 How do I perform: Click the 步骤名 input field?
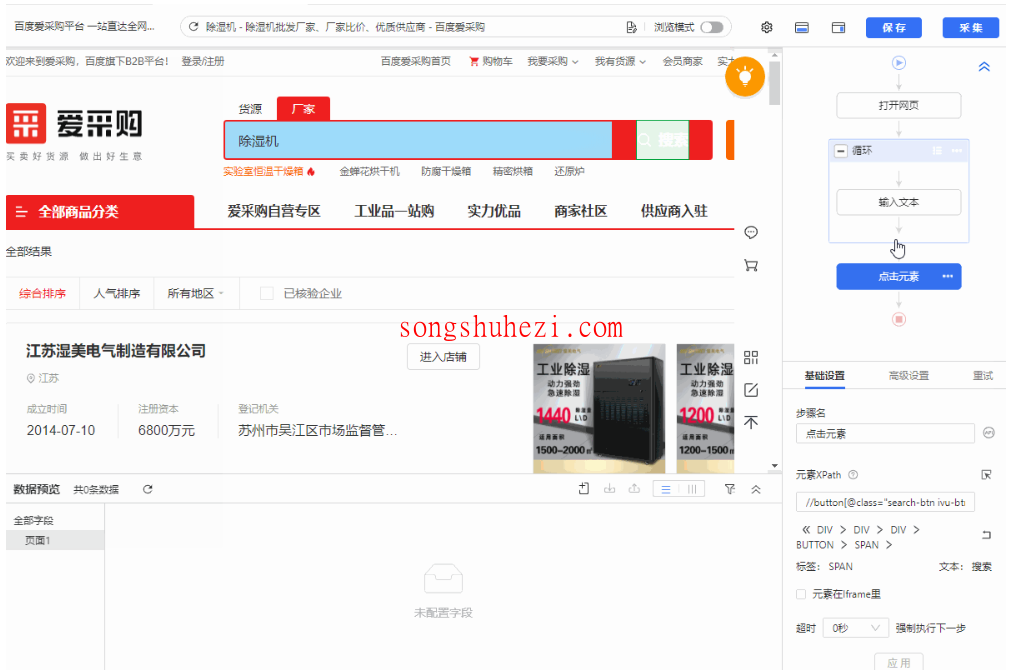(885, 433)
